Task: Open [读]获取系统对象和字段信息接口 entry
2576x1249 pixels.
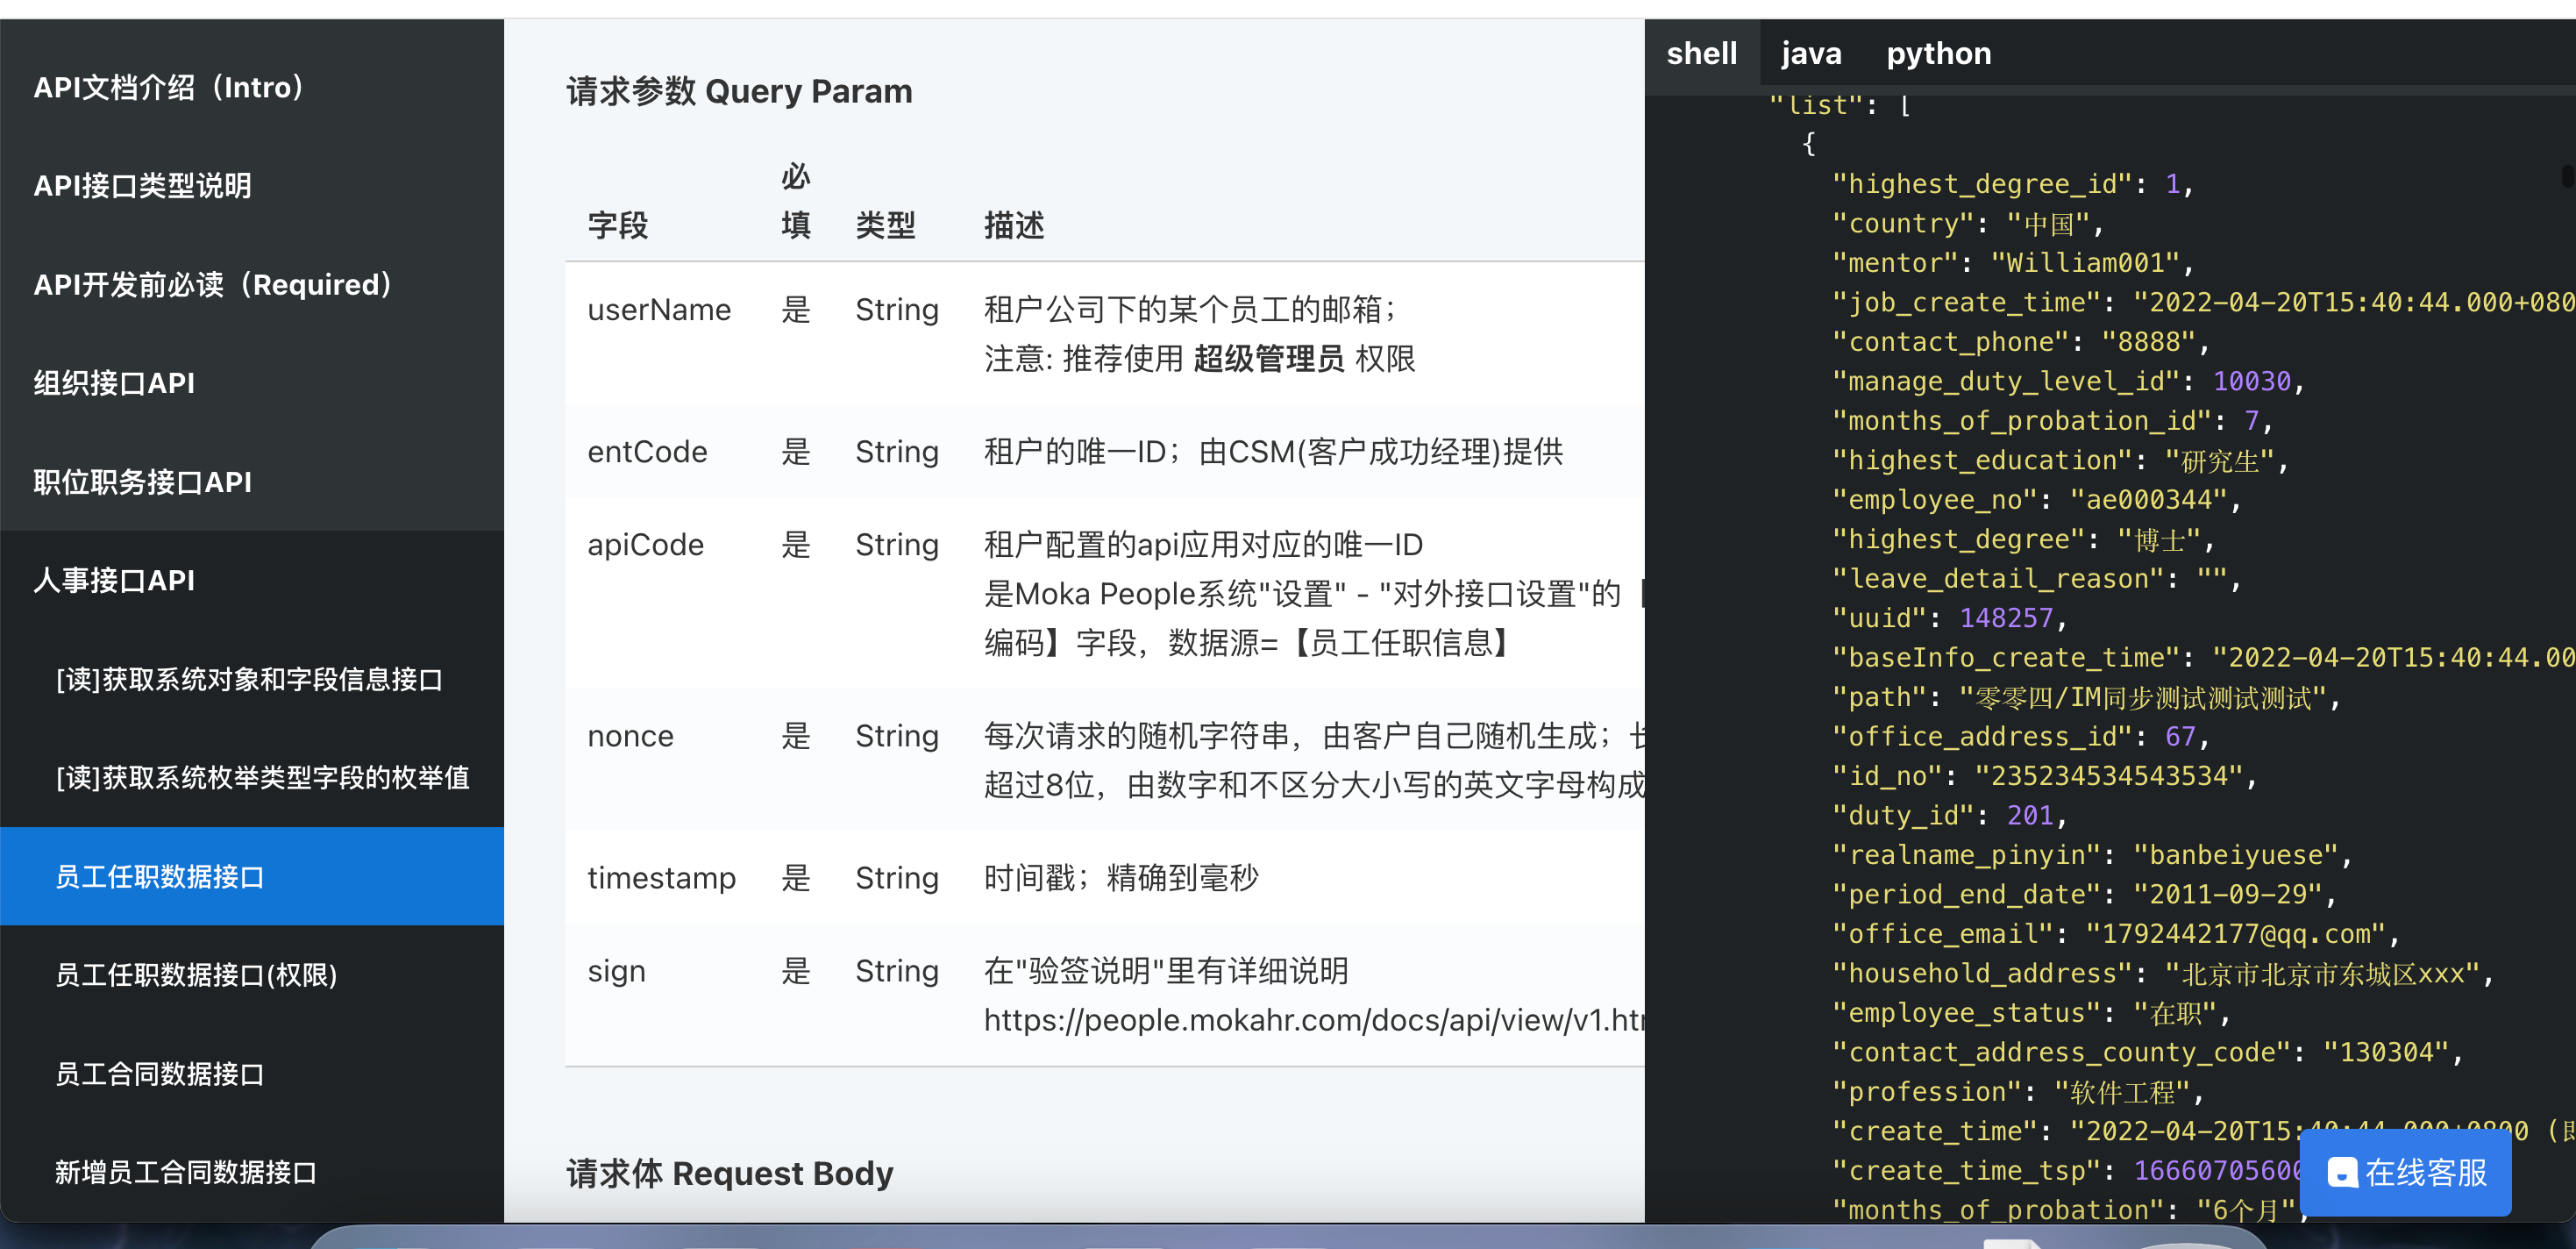Action: tap(251, 679)
